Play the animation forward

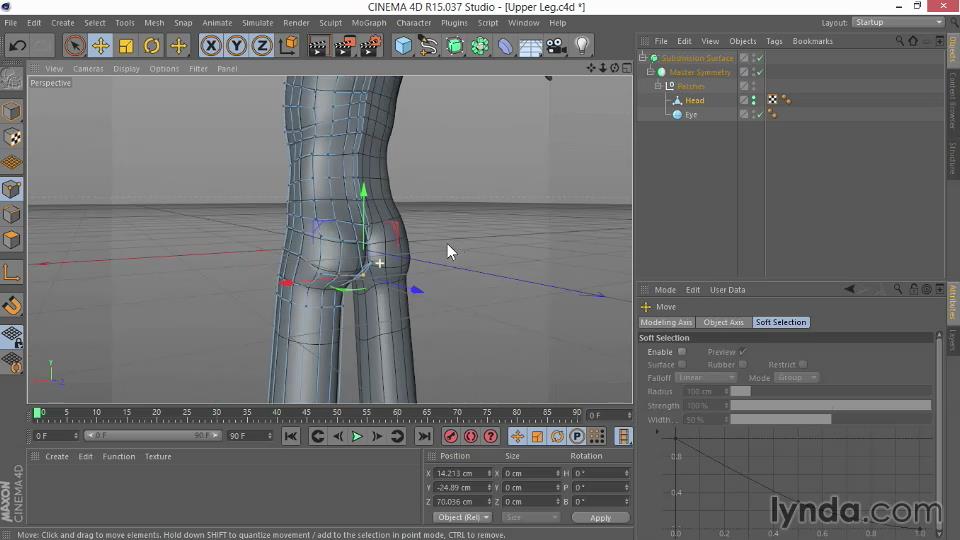357,437
